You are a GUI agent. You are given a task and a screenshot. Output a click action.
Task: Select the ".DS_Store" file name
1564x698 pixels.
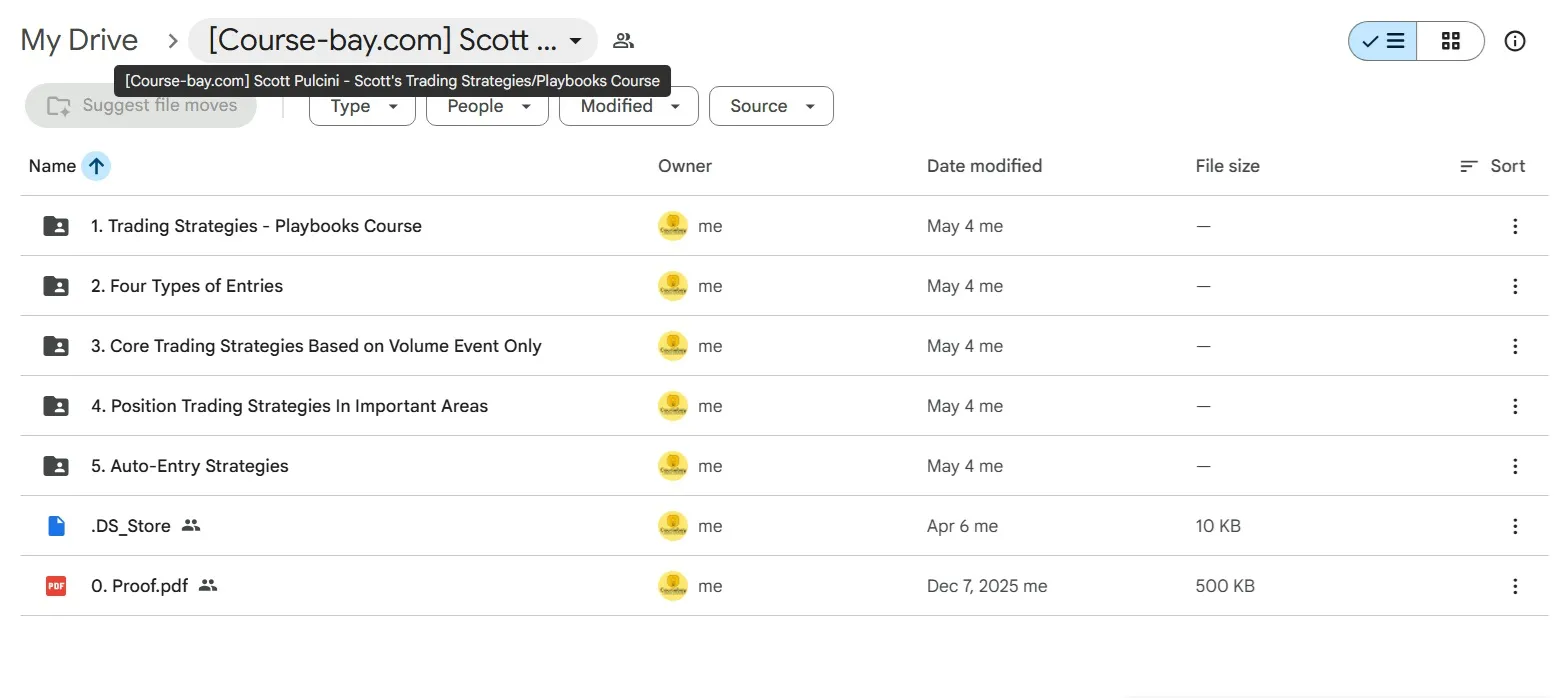131,526
